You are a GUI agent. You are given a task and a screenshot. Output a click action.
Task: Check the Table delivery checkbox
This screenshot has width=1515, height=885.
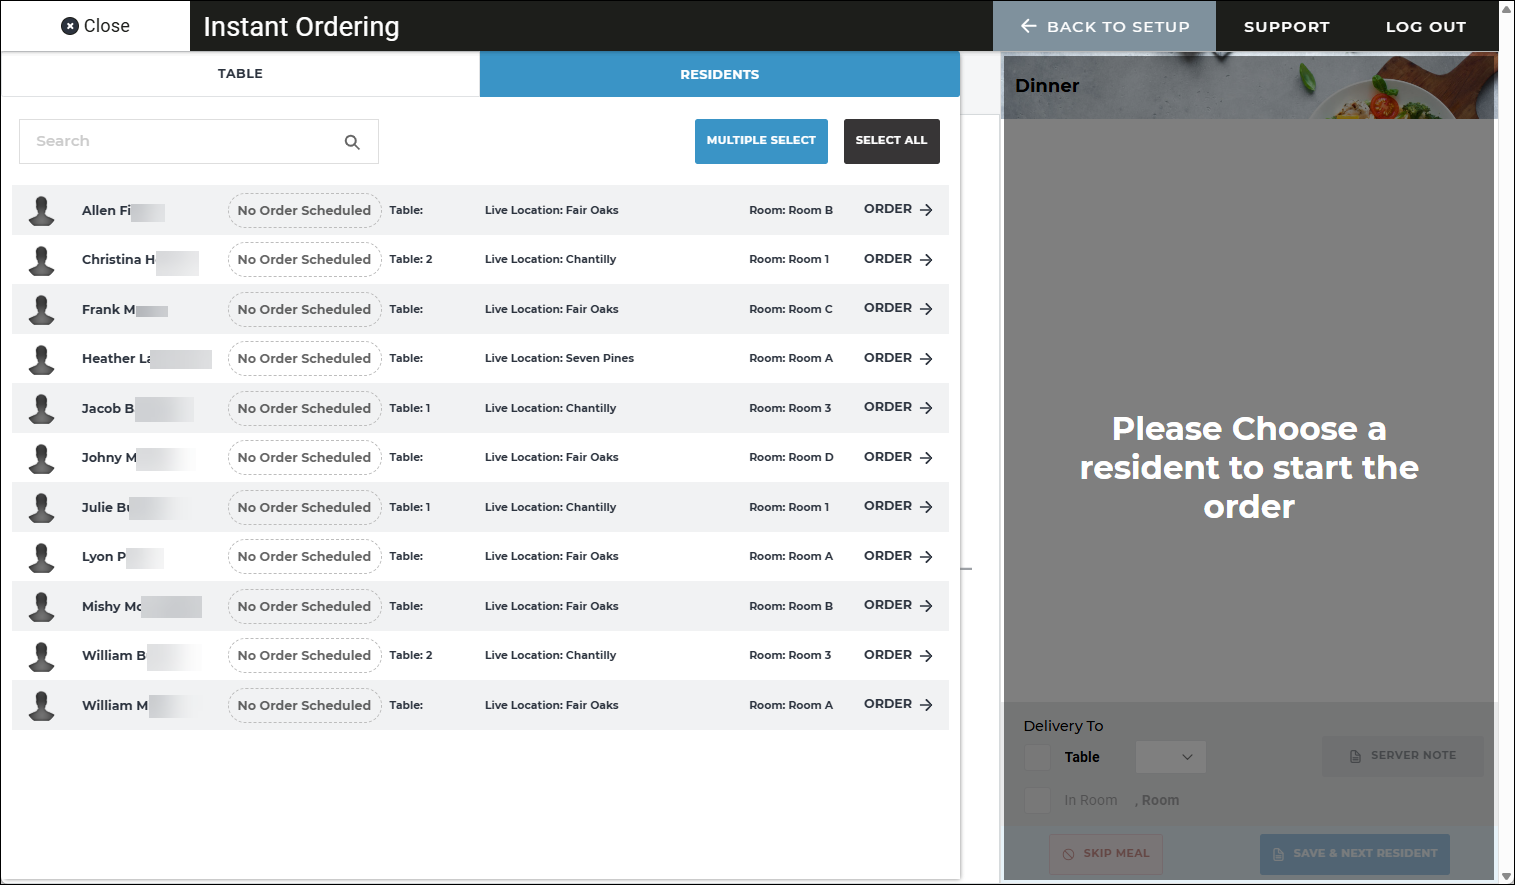[1037, 757]
